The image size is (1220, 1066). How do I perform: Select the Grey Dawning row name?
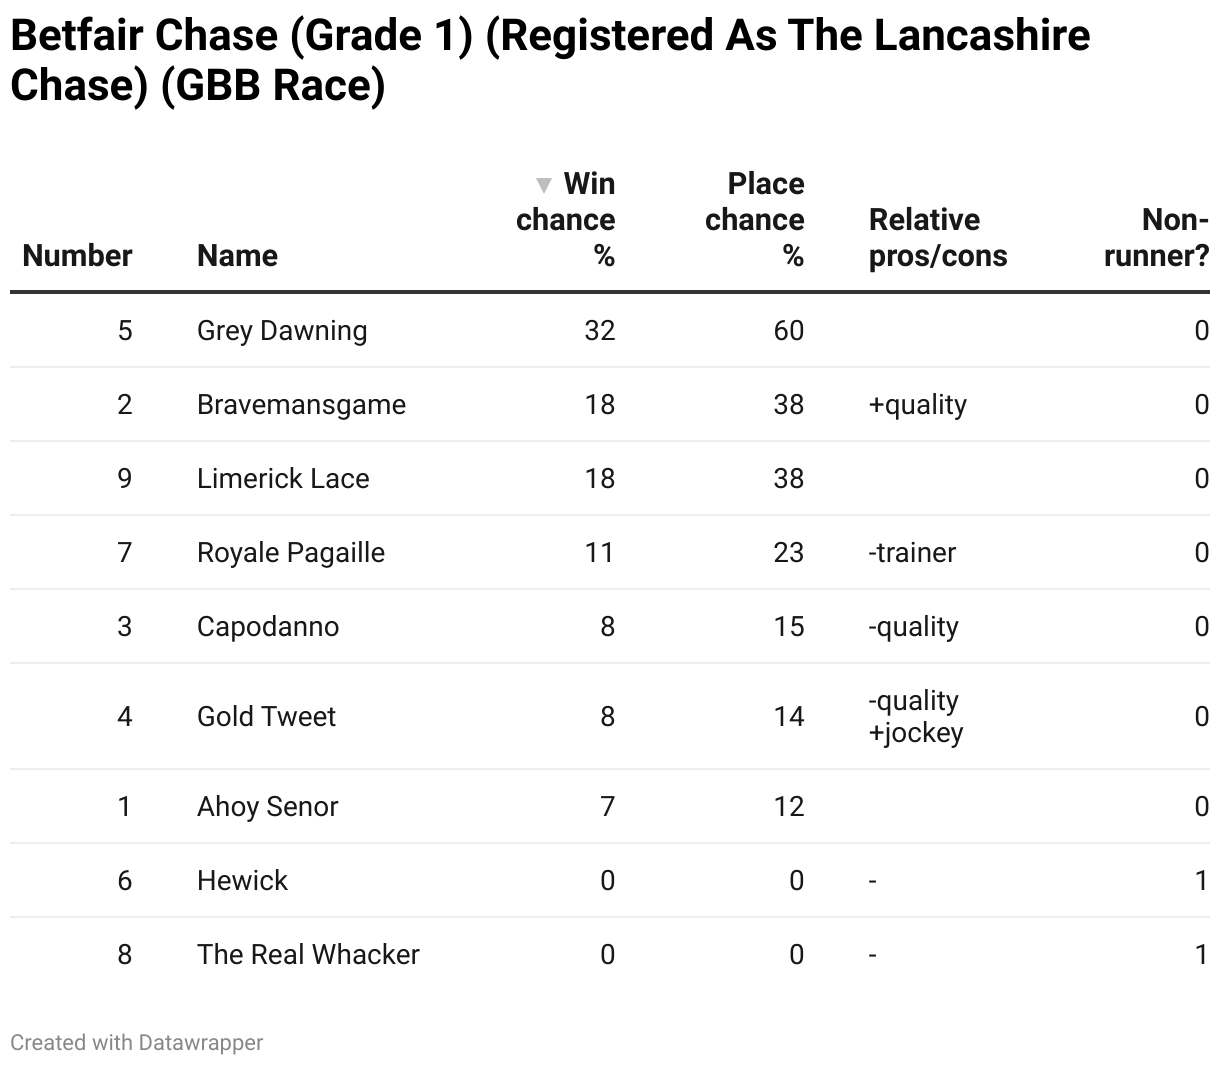point(282,331)
